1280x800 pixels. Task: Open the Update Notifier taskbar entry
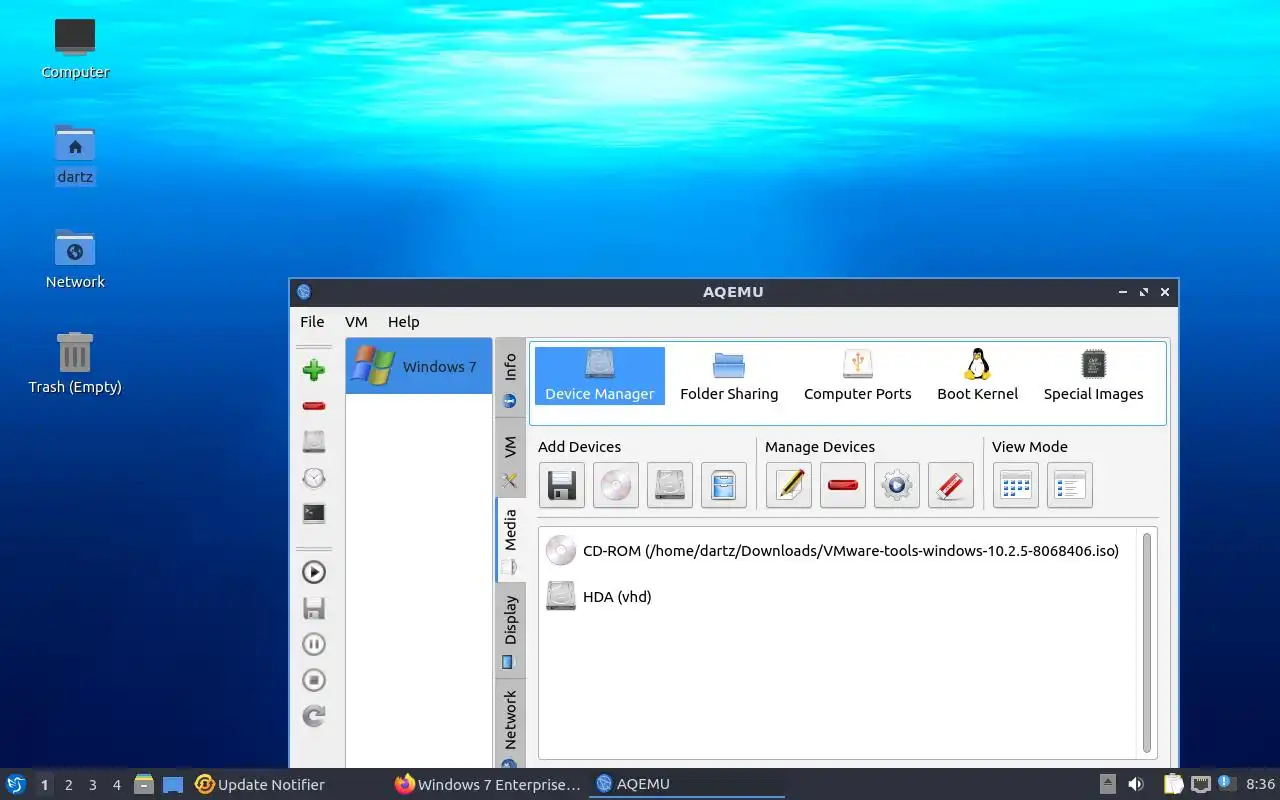(260, 785)
